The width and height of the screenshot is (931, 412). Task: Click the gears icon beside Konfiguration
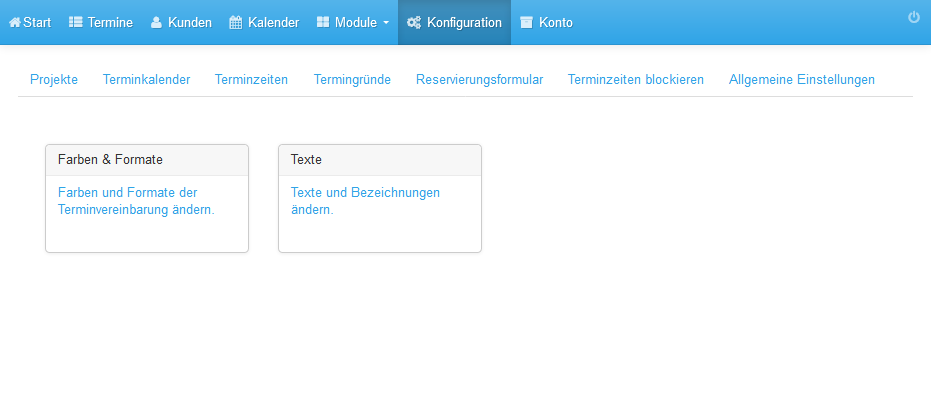point(414,23)
